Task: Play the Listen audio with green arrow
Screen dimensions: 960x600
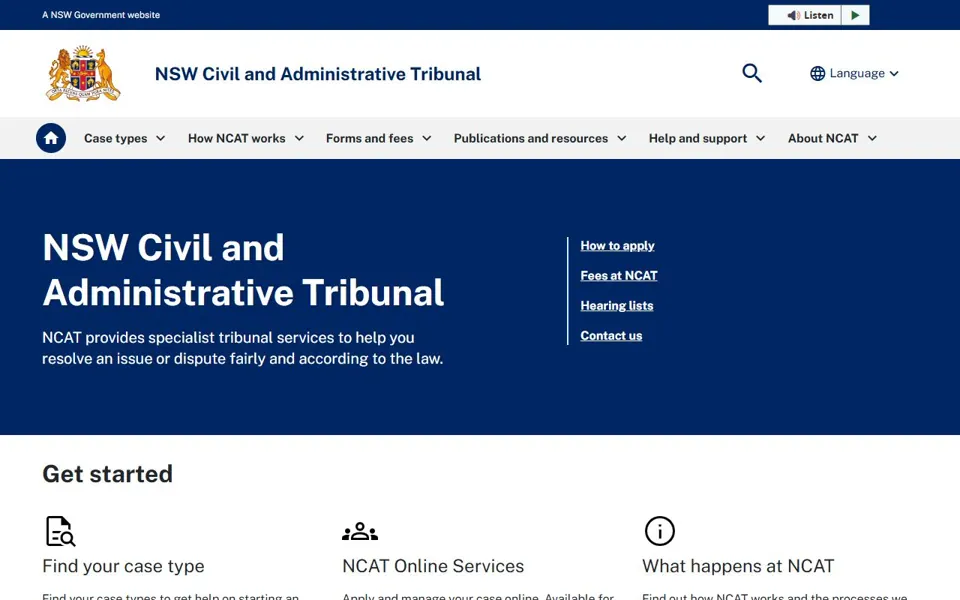Action: [x=855, y=15]
